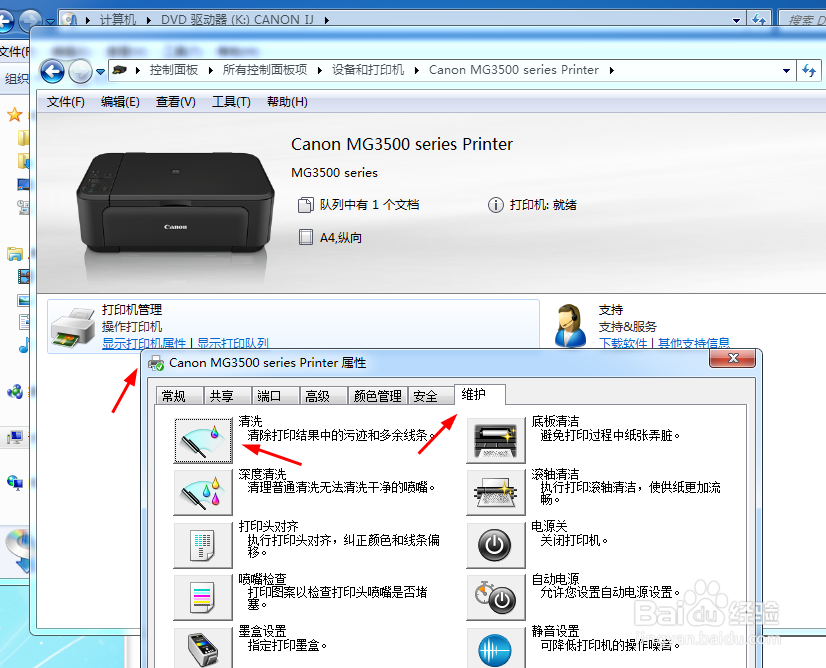Click the info icon beside 打印机: 就绪
Screen dimensions: 826x668
click(x=496, y=205)
